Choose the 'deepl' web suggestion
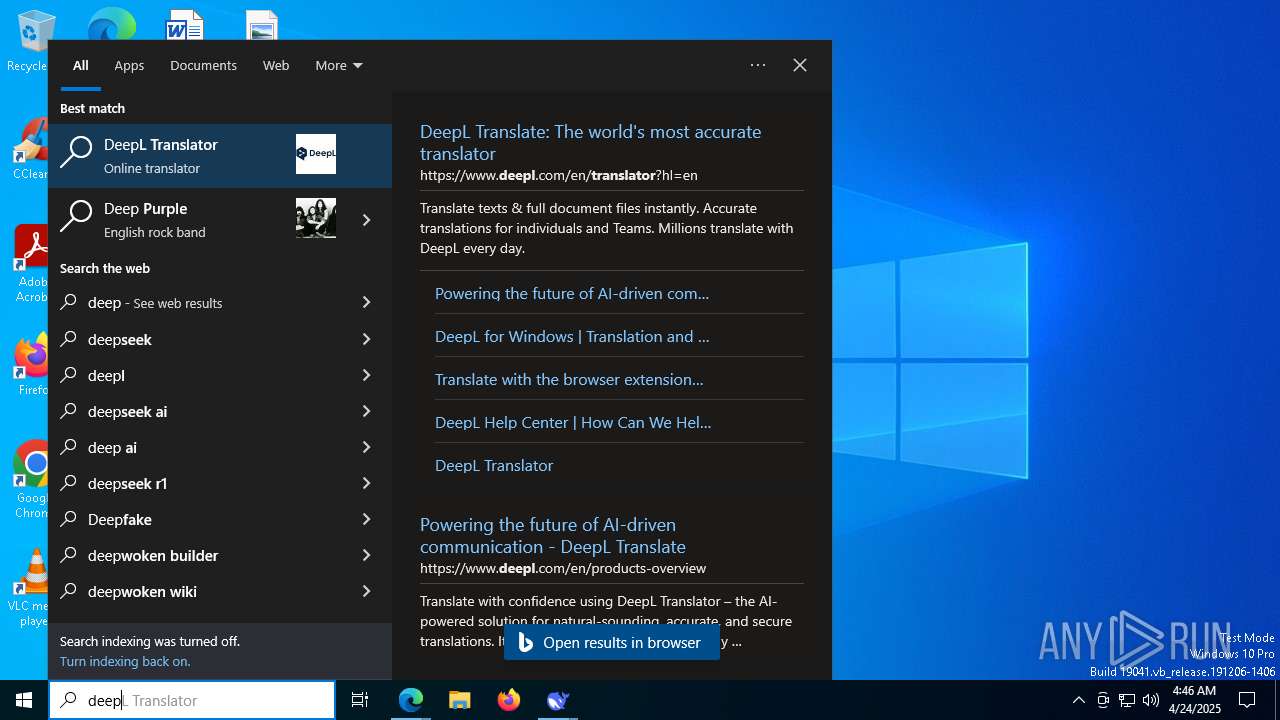 click(x=195, y=375)
